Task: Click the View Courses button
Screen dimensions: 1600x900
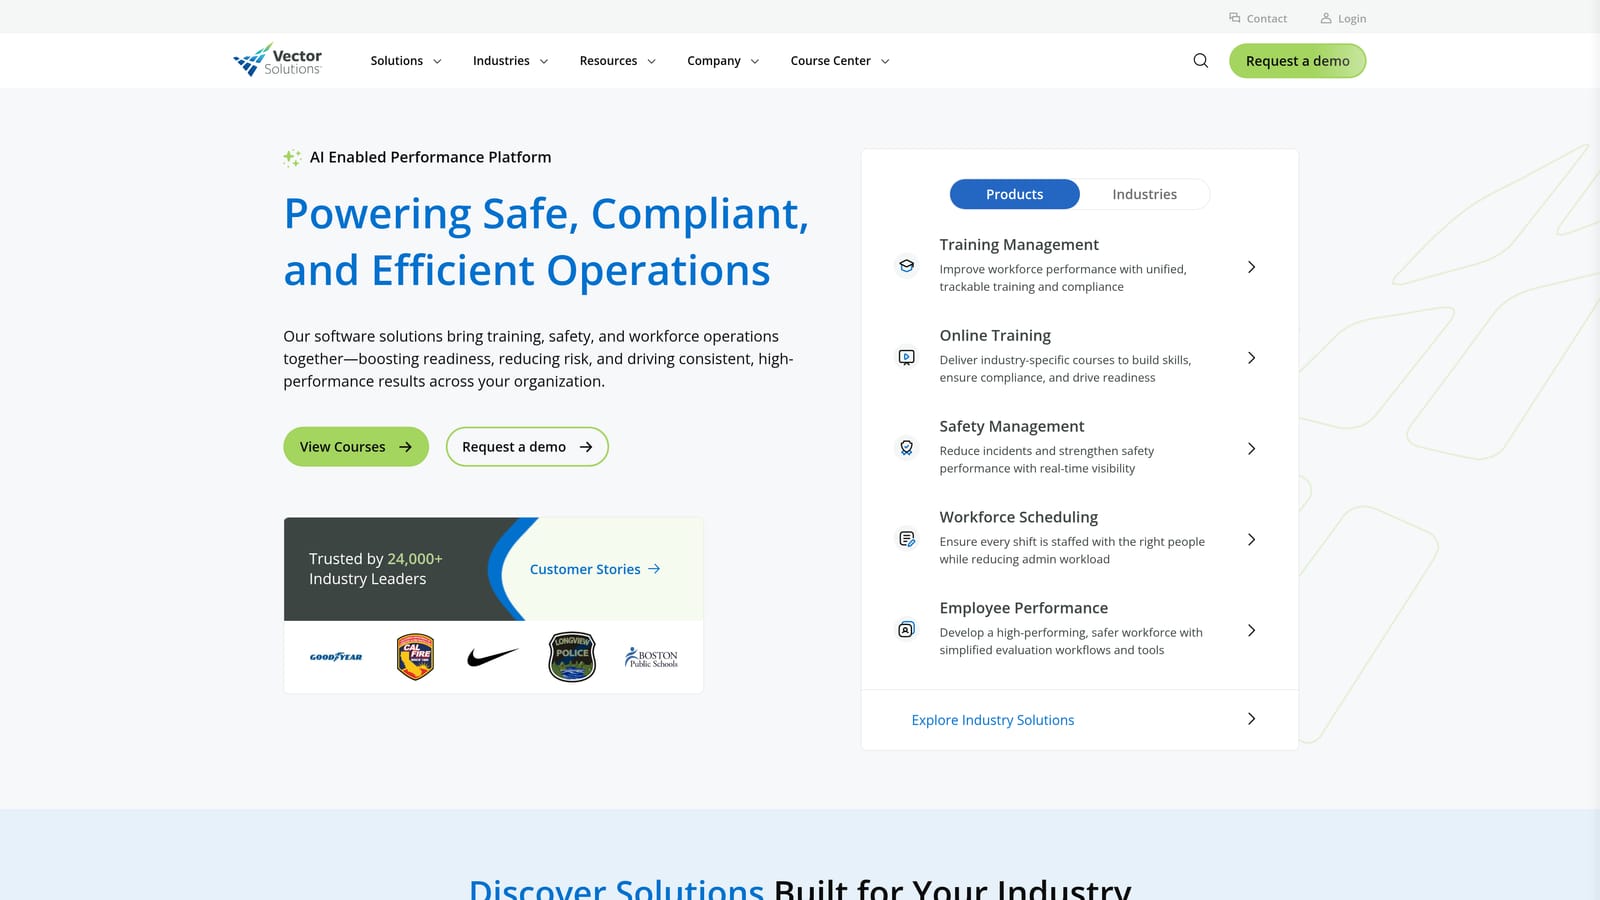Action: (x=356, y=447)
